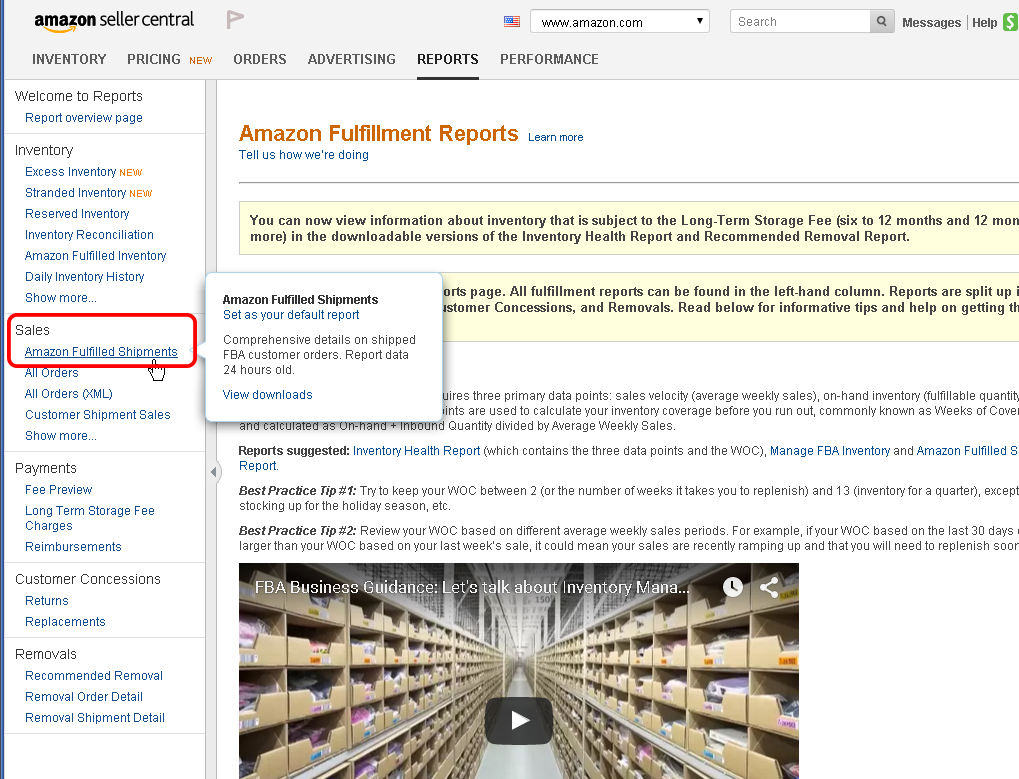The height and width of the screenshot is (779, 1019).
Task: Click the search magnifier button
Action: tap(881, 21)
